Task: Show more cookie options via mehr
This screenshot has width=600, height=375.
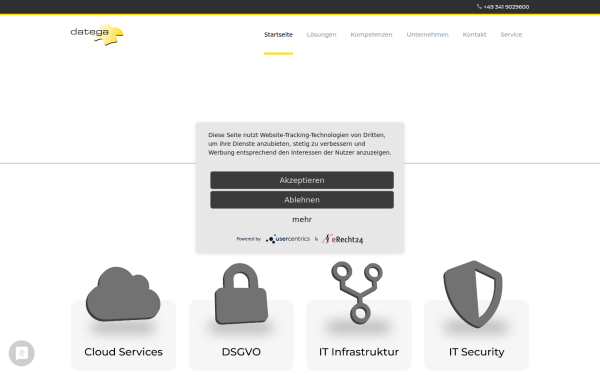Action: (x=302, y=220)
